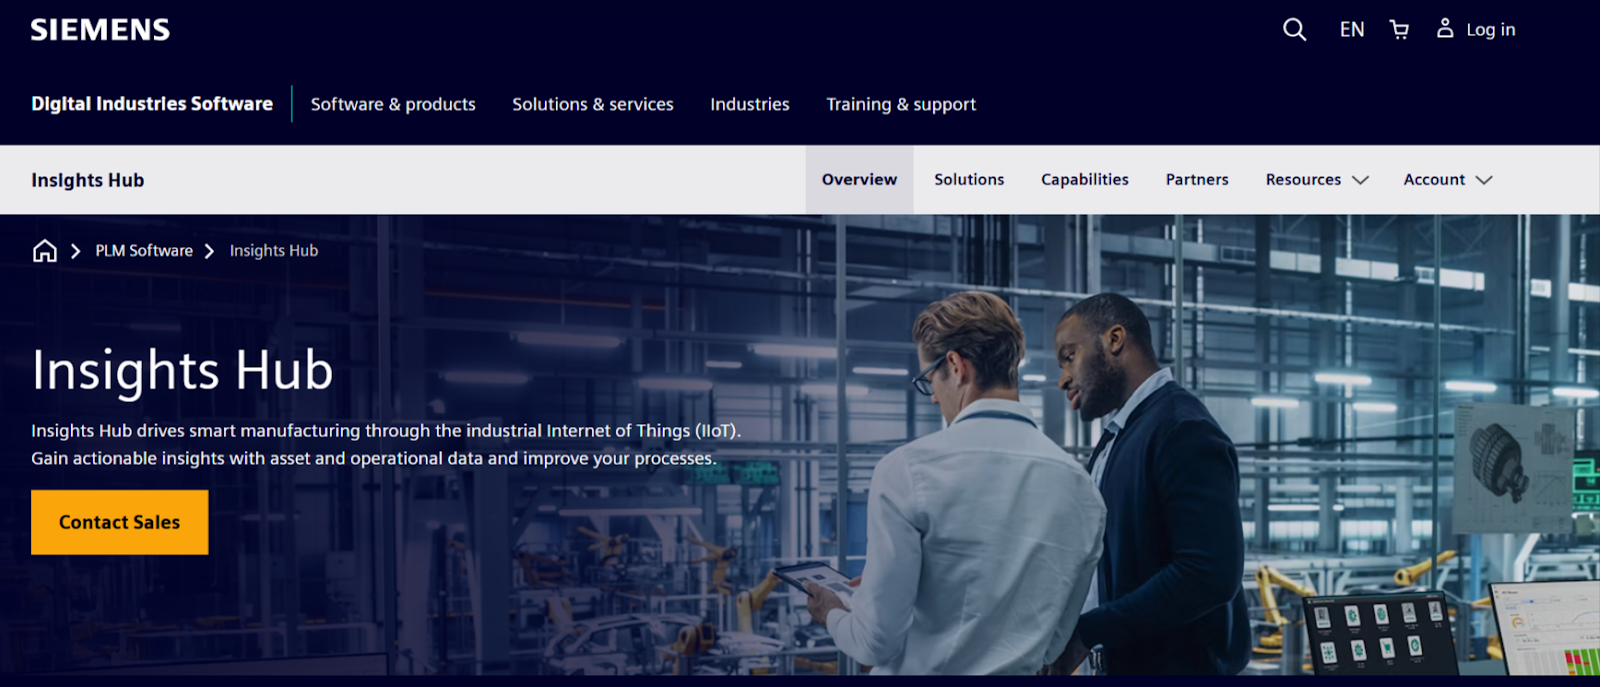Go to home via breadcrumb house icon
This screenshot has height=687, width=1600.
click(x=45, y=250)
